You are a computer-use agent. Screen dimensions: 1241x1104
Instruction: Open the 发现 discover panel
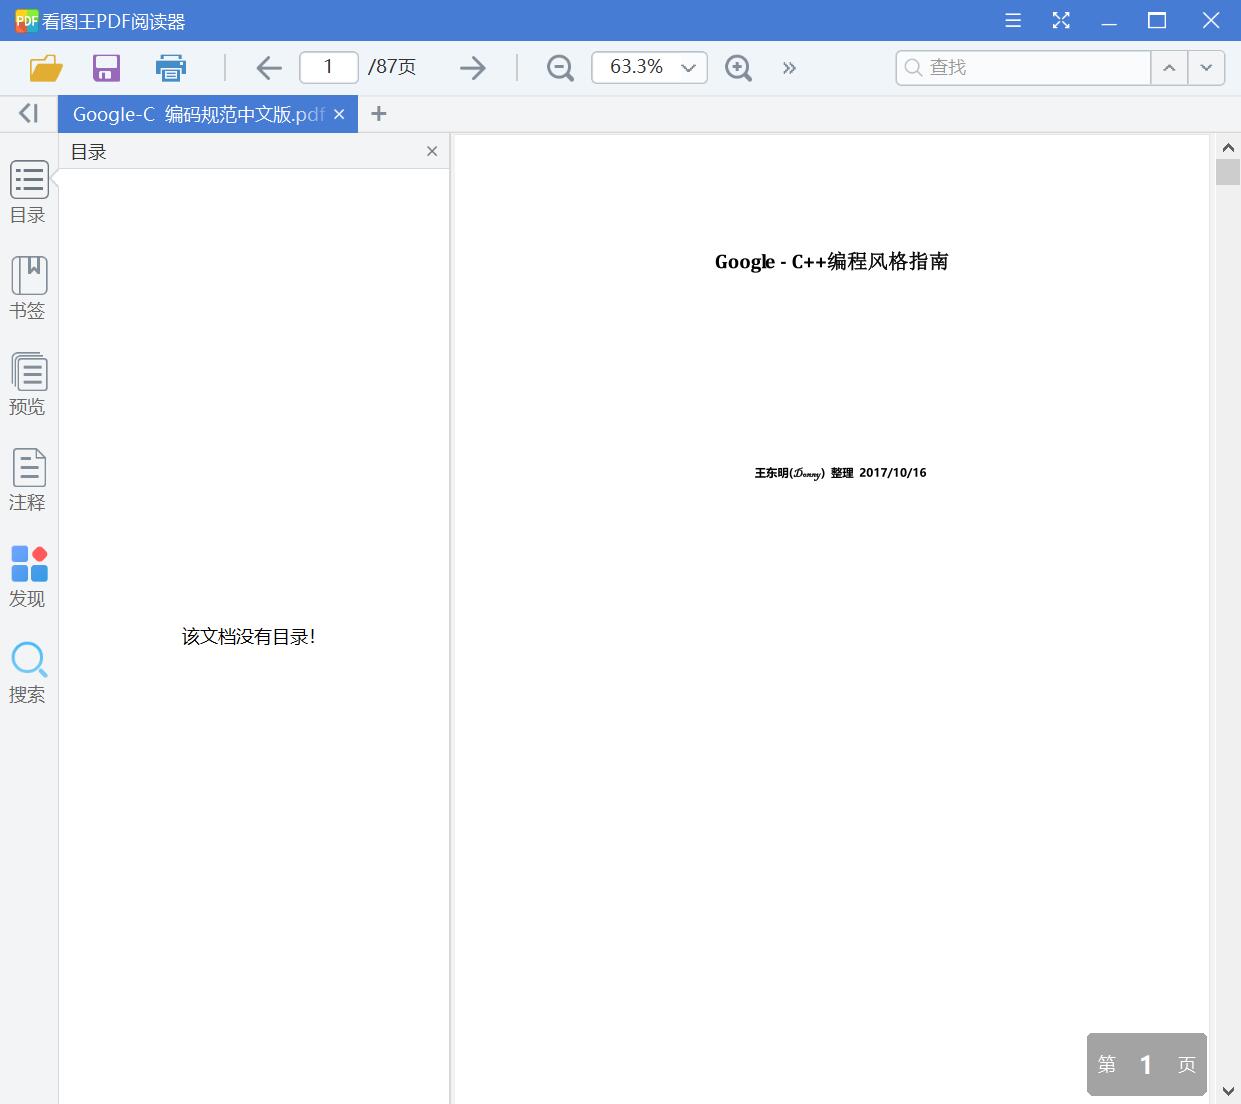(x=28, y=574)
